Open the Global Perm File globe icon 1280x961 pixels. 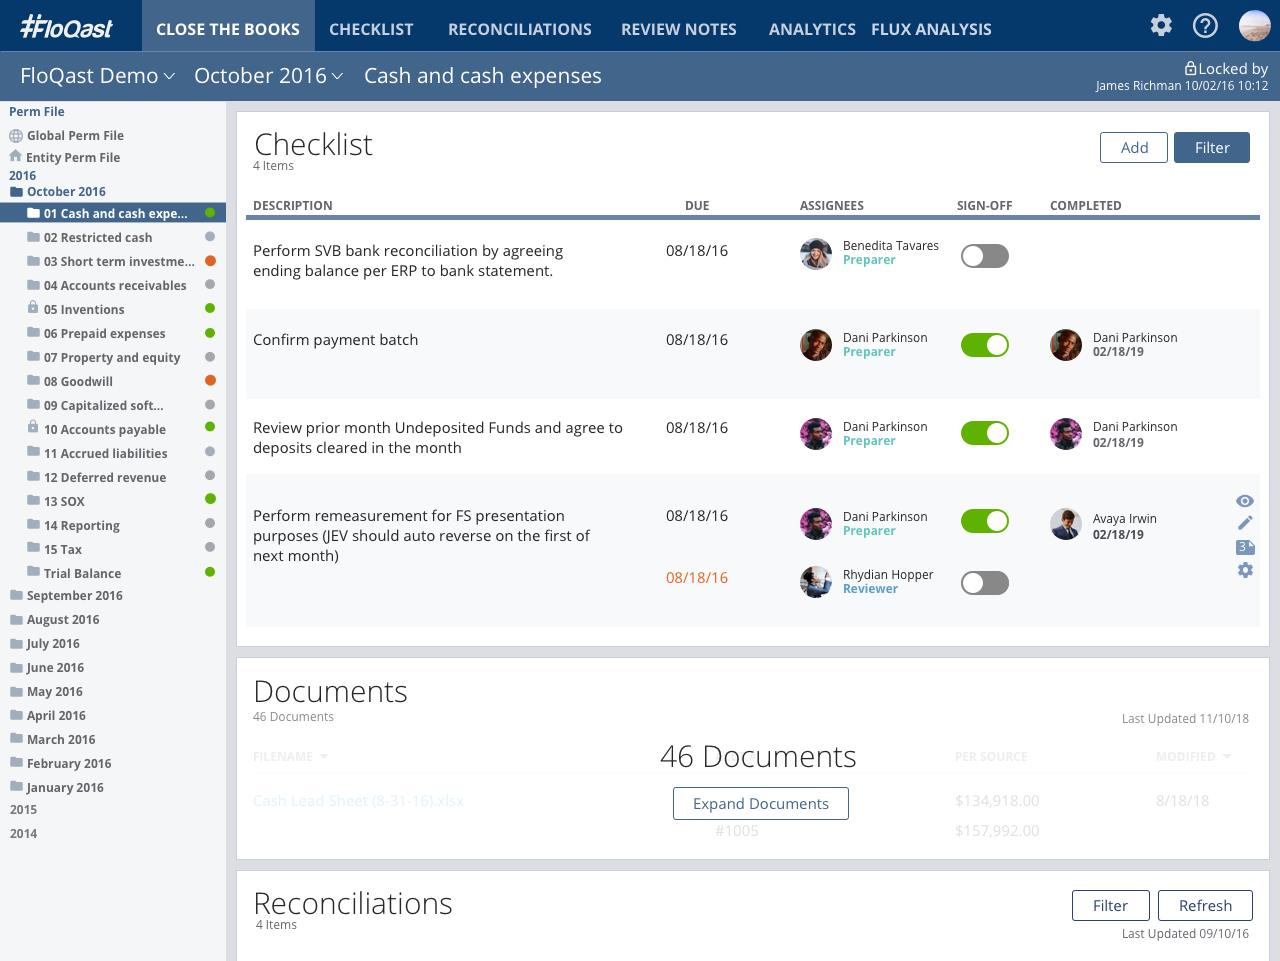16,136
